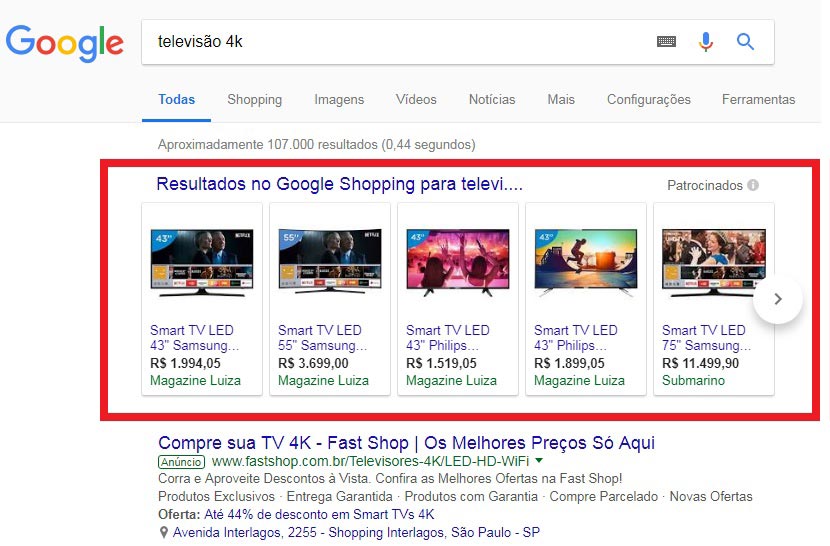
Task: Click the www.fastshop.com.br URL text
Action: click(x=371, y=461)
